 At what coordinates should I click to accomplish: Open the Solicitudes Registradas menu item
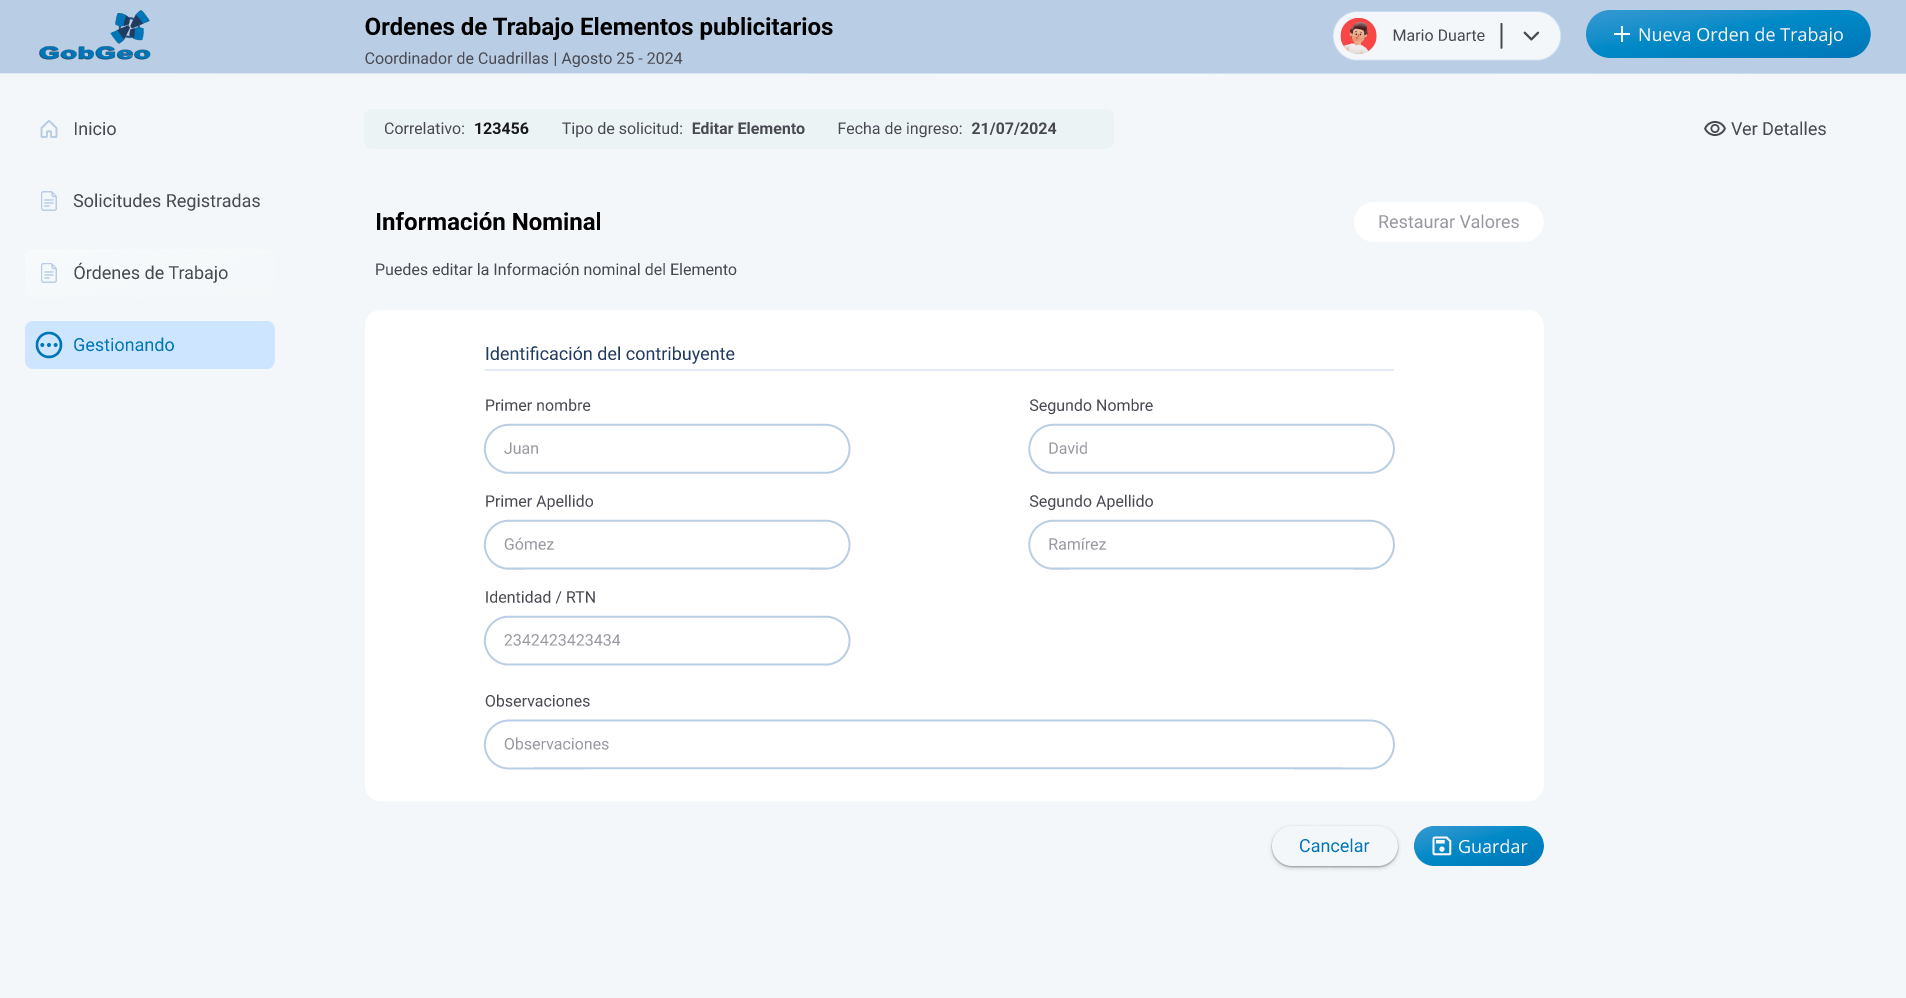tap(166, 201)
